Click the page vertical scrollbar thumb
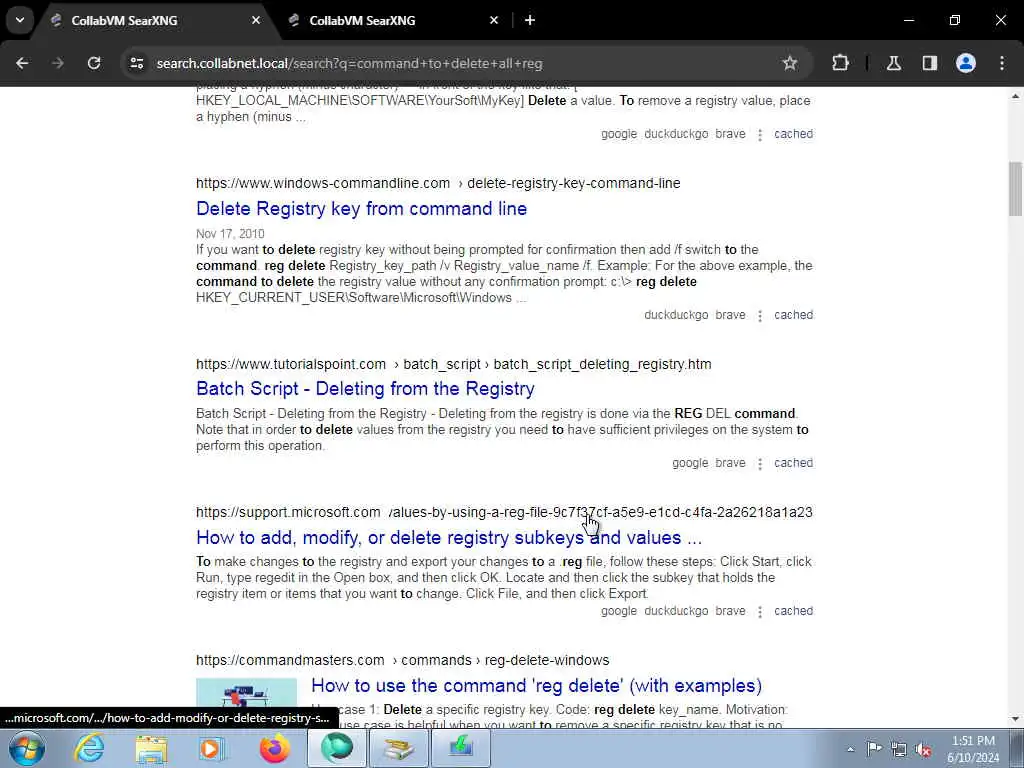Image resolution: width=1024 pixels, height=768 pixels. 1016,188
